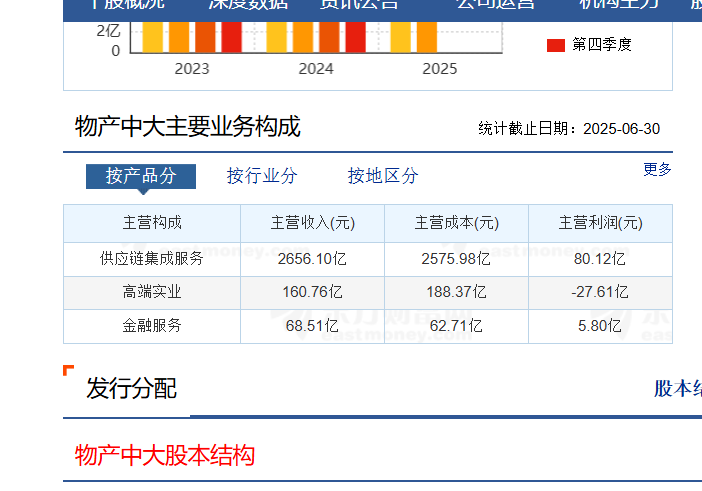Switch to the 按产品分 tab
The width and height of the screenshot is (702, 491).
pyautogui.click(x=141, y=176)
